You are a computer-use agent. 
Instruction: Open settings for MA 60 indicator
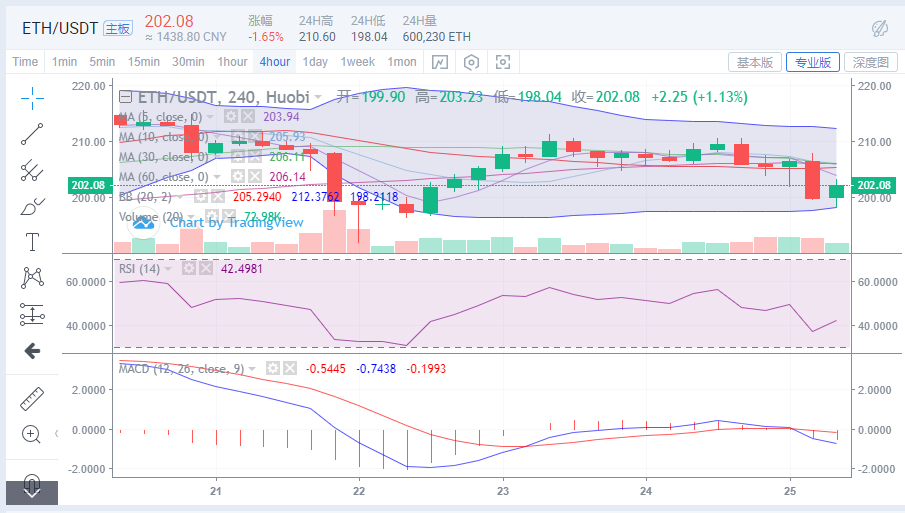click(x=238, y=176)
